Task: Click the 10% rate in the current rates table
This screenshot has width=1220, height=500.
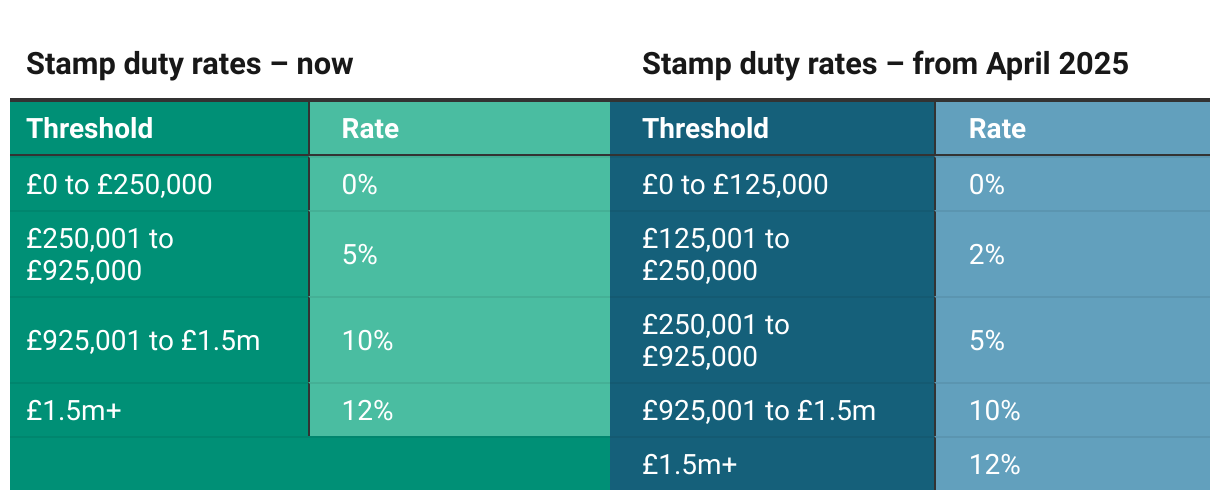Action: [367, 341]
